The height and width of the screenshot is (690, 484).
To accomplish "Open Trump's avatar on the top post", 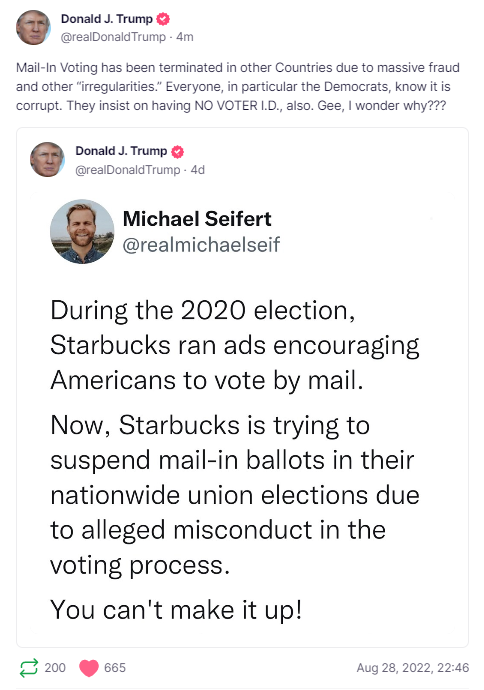I will pos(33,27).
